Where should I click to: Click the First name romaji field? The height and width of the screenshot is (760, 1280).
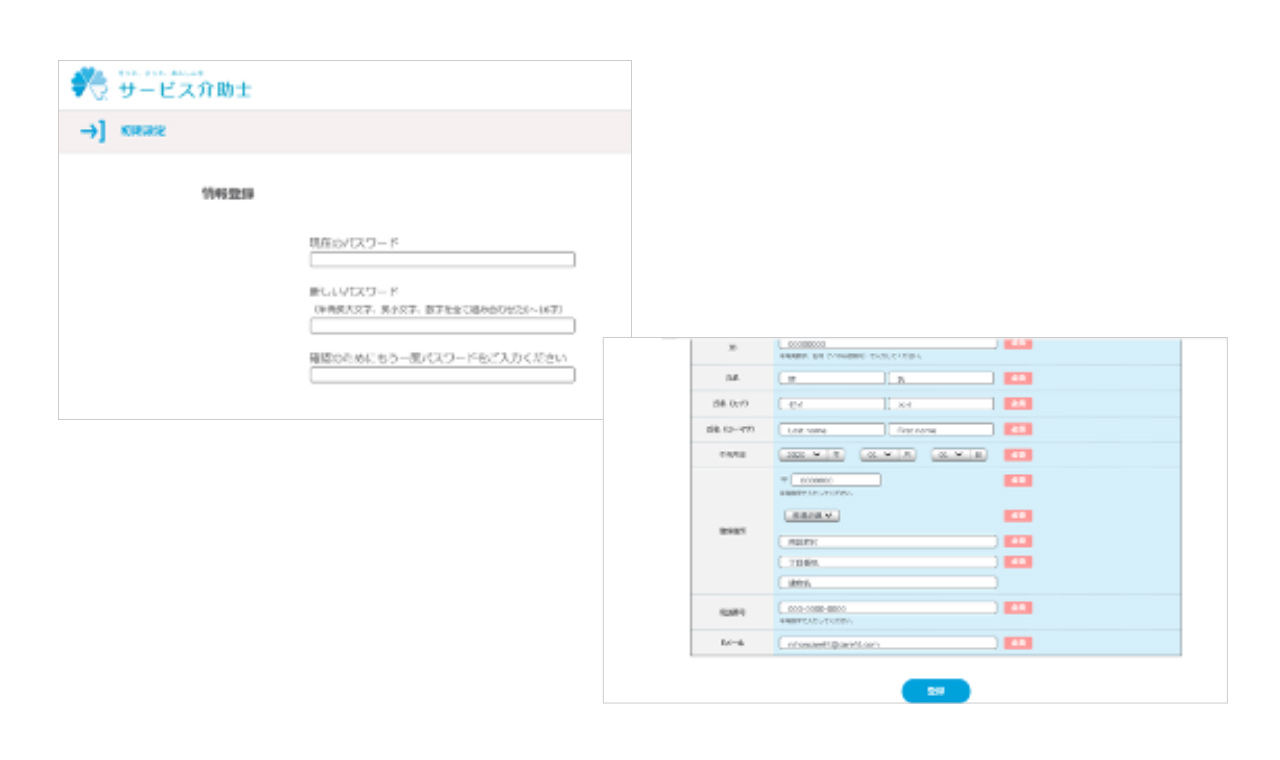pos(941,429)
